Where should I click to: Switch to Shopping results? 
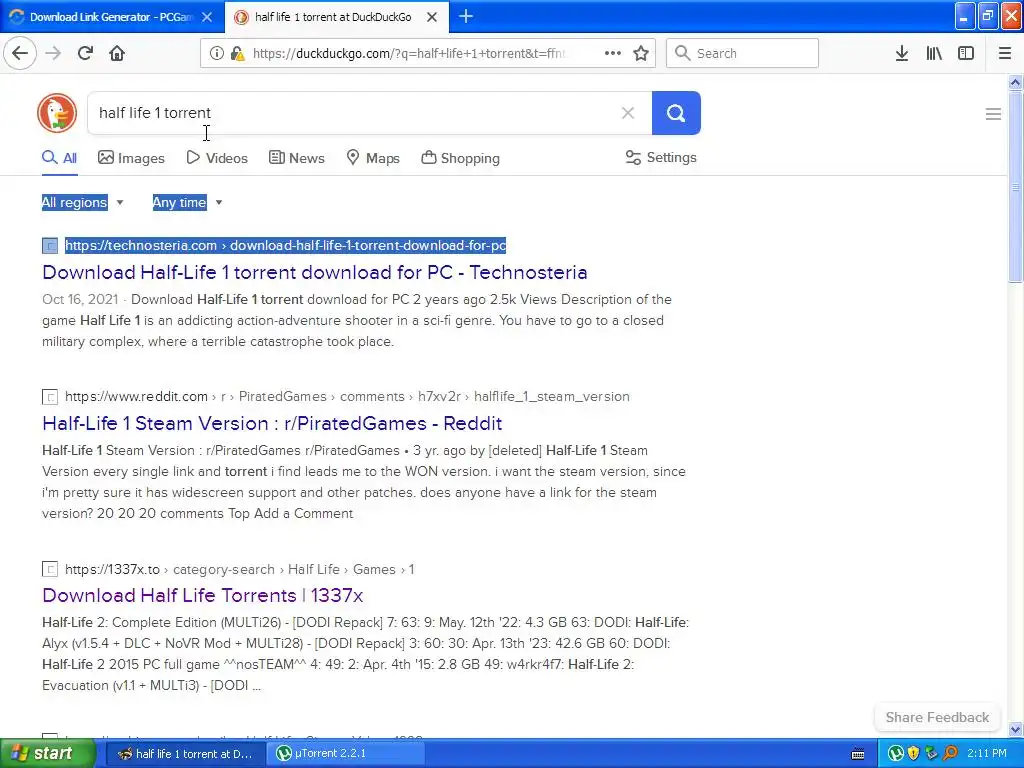[460, 158]
